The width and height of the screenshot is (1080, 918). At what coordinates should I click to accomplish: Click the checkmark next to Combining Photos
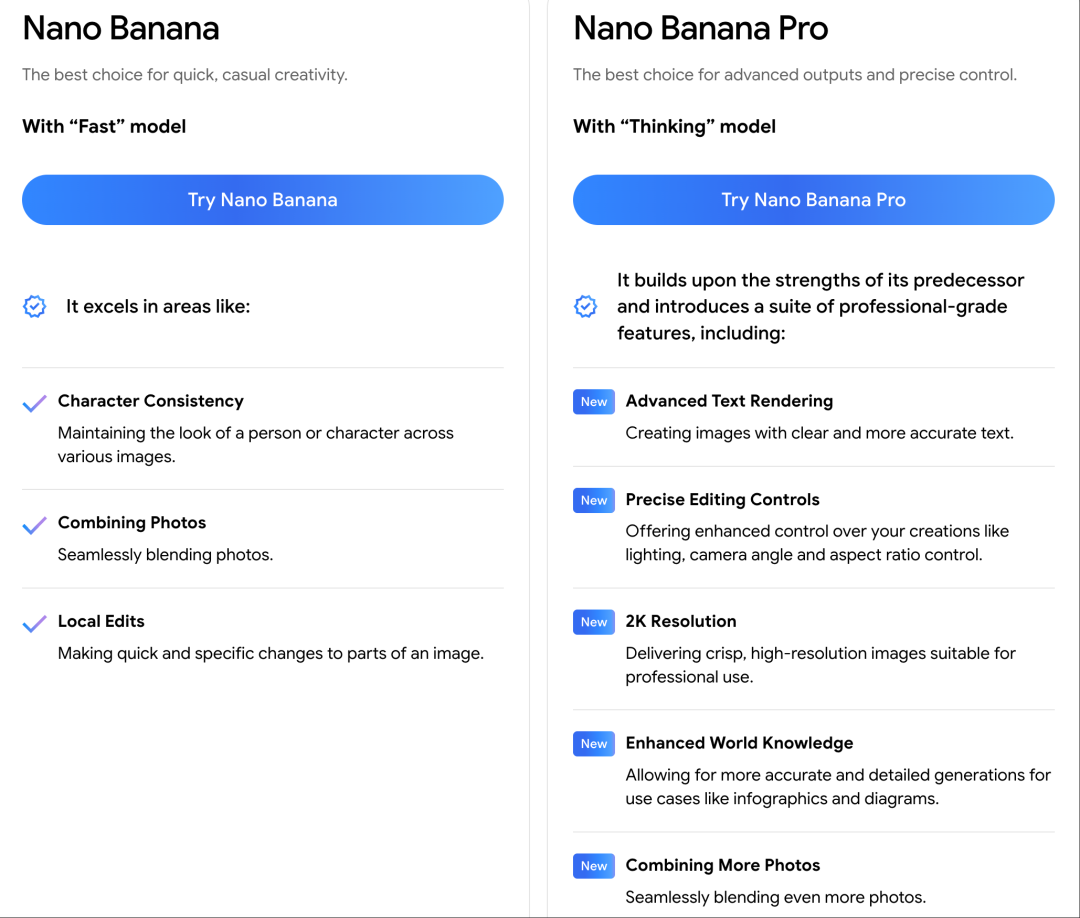click(35, 525)
